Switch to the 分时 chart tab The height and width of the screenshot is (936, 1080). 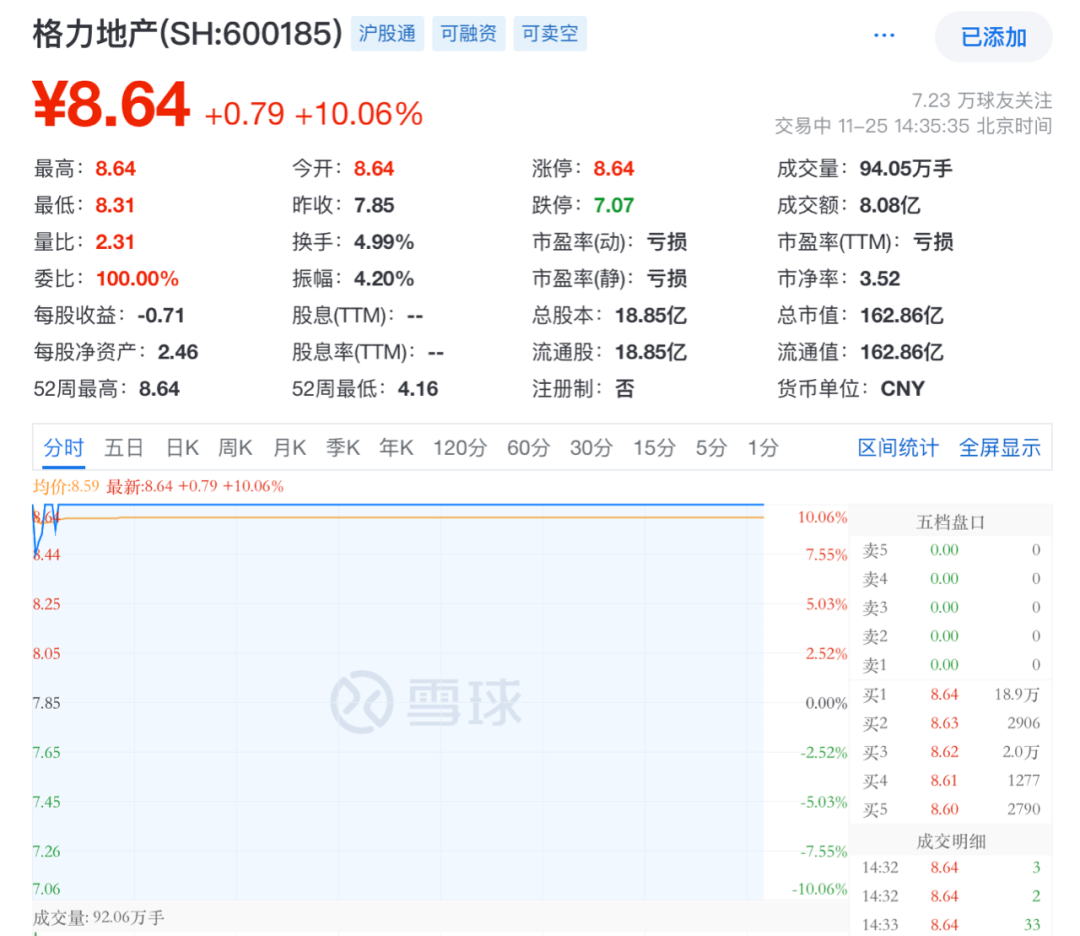[63, 448]
